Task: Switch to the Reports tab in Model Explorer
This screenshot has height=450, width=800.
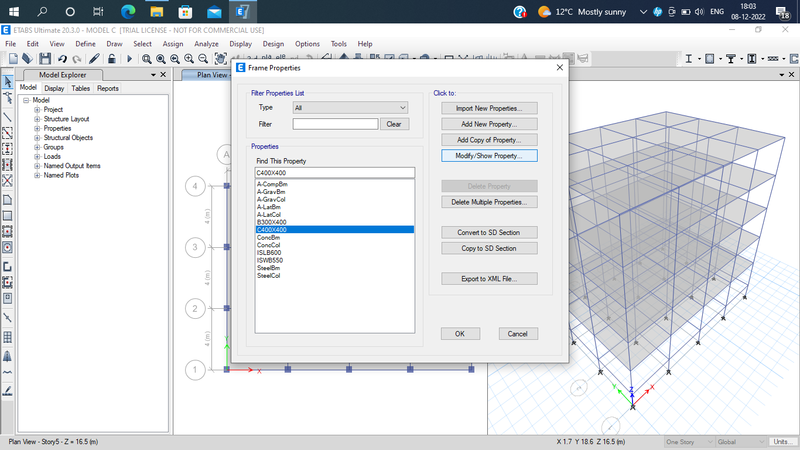Action: [x=108, y=88]
